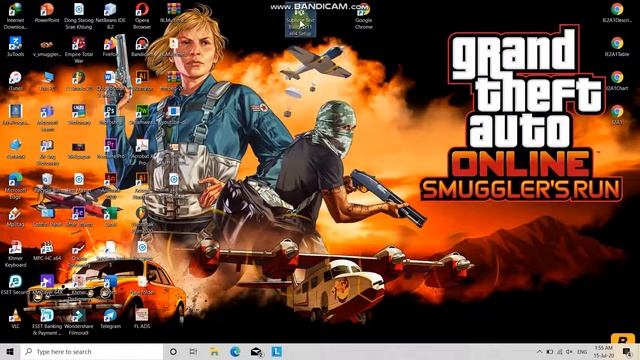Open the Windows Start menu
The width and height of the screenshot is (640, 360).
pyautogui.click(x=10, y=351)
